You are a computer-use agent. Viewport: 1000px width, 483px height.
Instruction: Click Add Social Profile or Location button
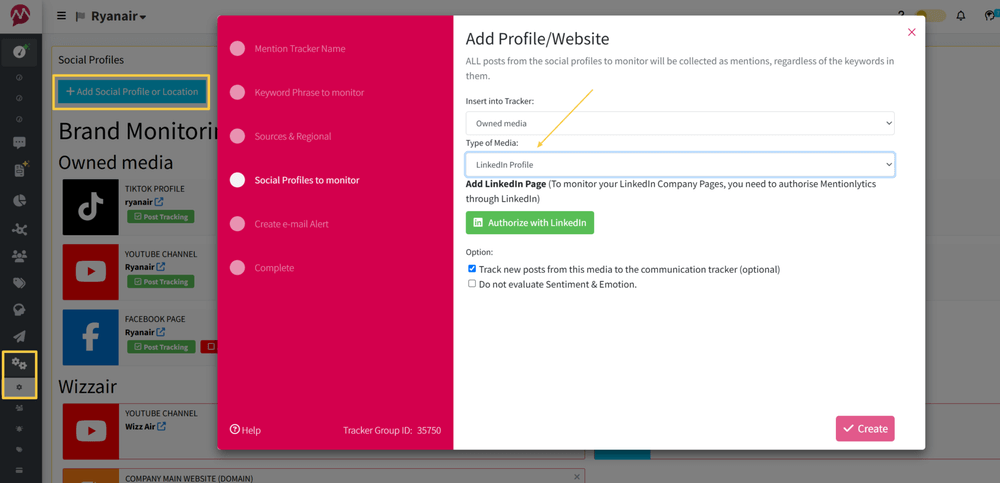click(x=132, y=92)
